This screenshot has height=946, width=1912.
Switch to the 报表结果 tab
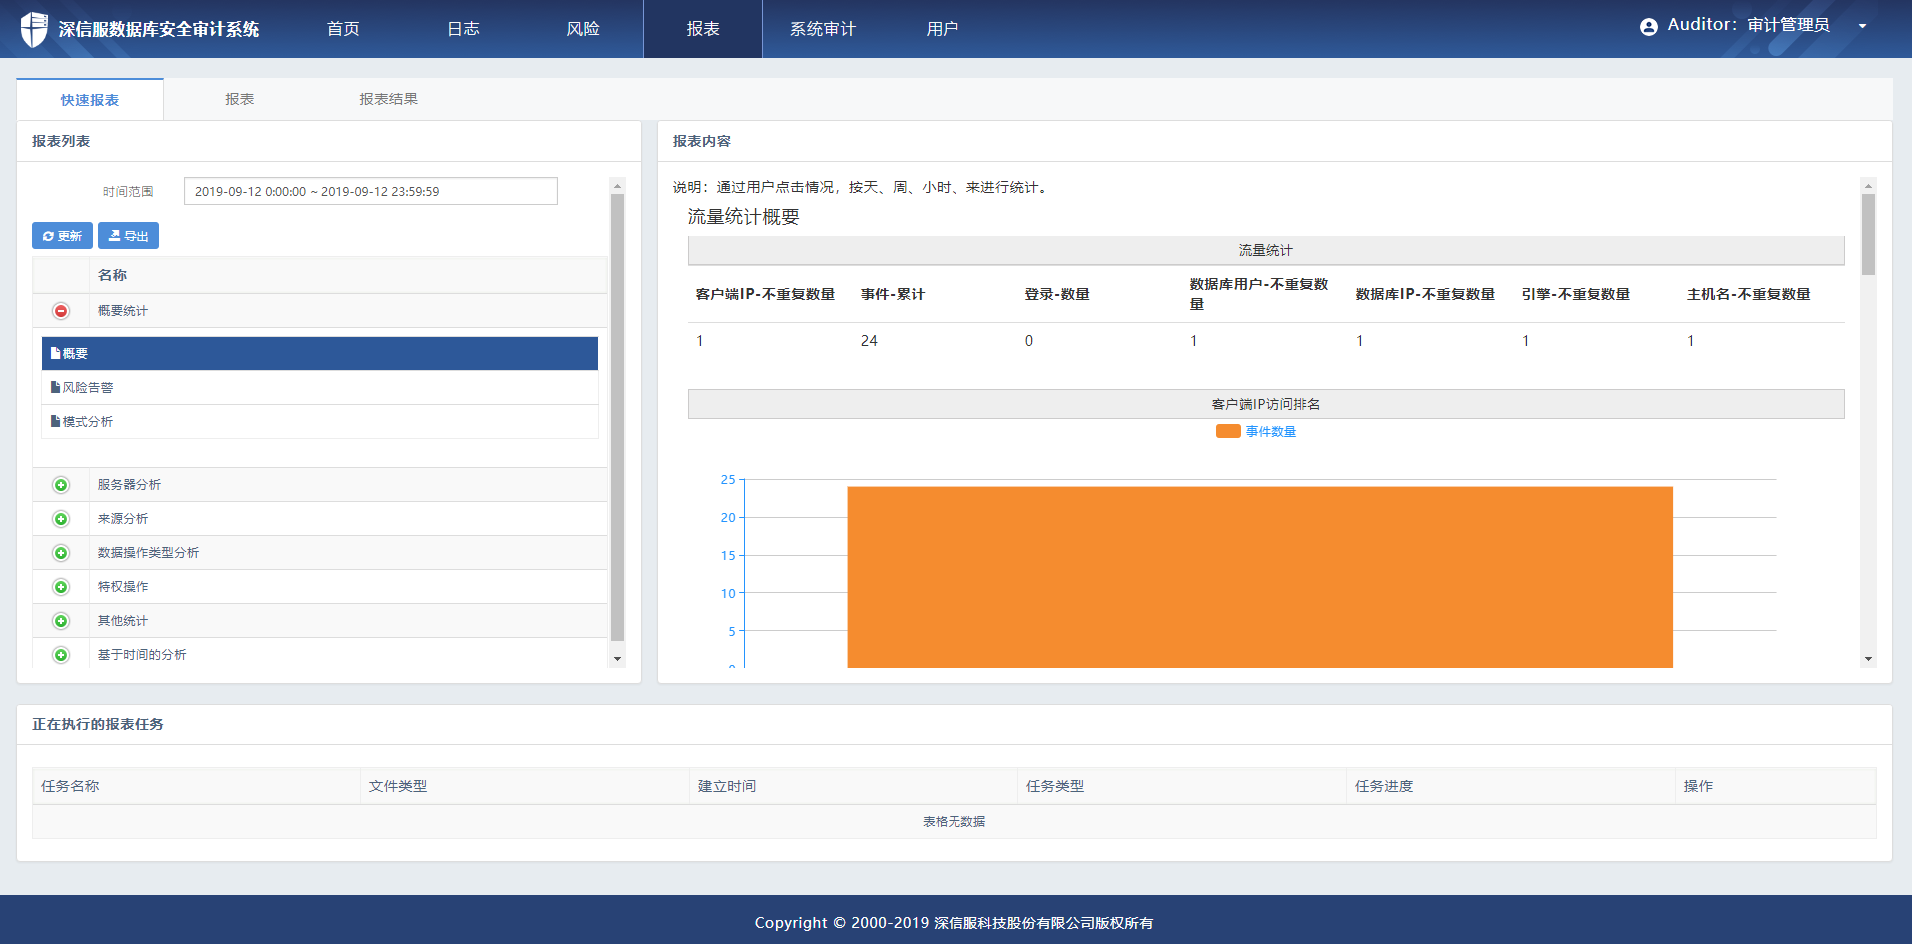(x=388, y=99)
